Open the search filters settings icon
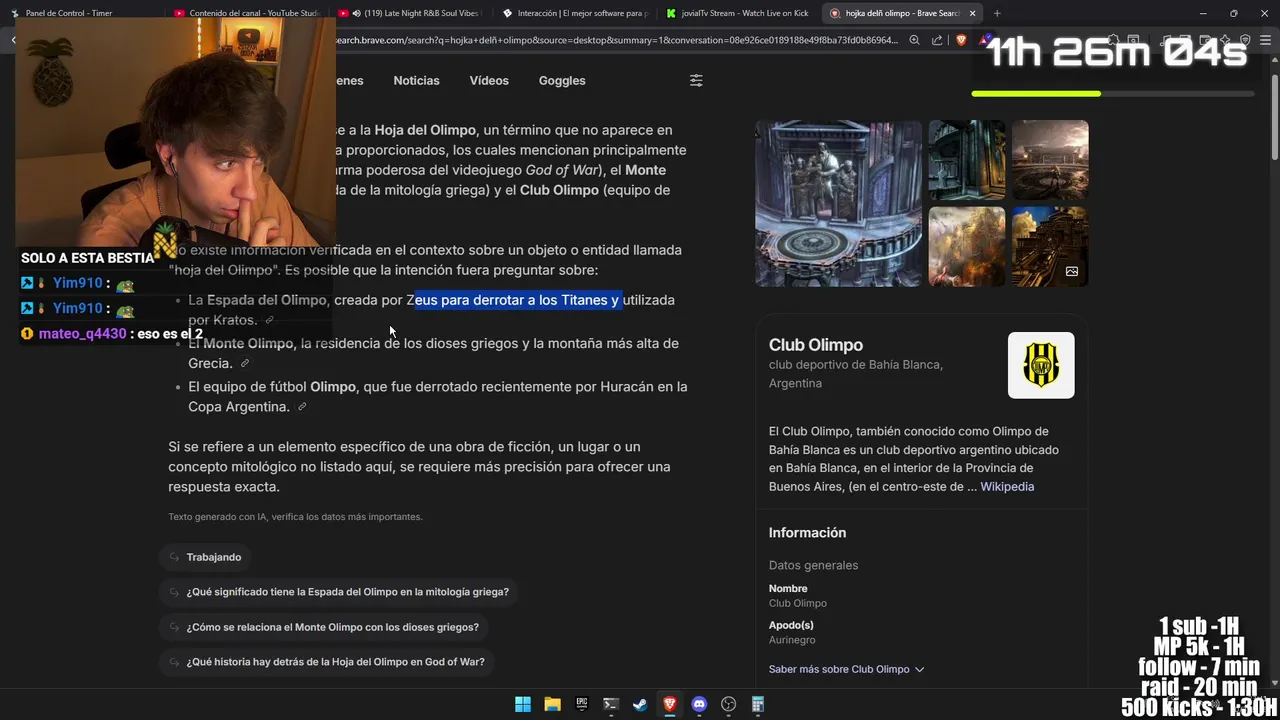Screen dimensions: 1280x720 click(x=696, y=81)
